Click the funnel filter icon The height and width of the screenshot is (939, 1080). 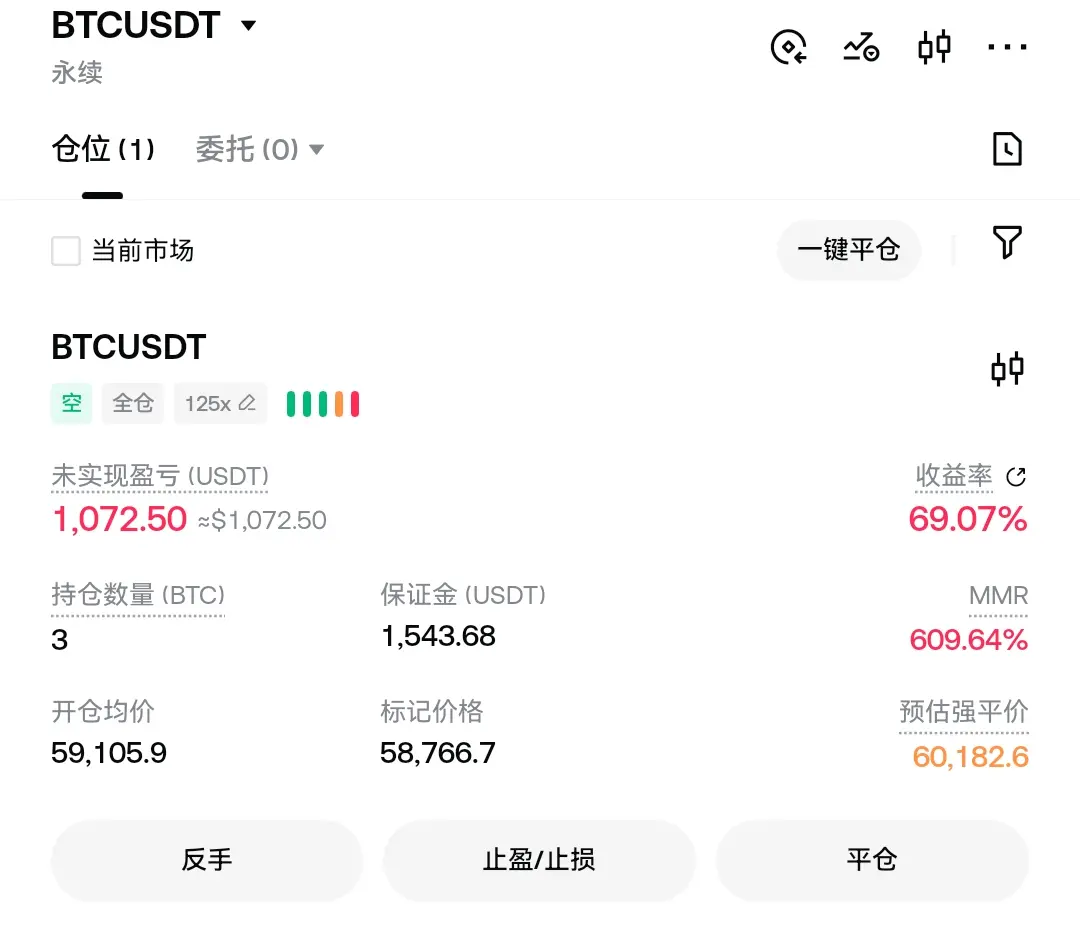click(x=1007, y=242)
